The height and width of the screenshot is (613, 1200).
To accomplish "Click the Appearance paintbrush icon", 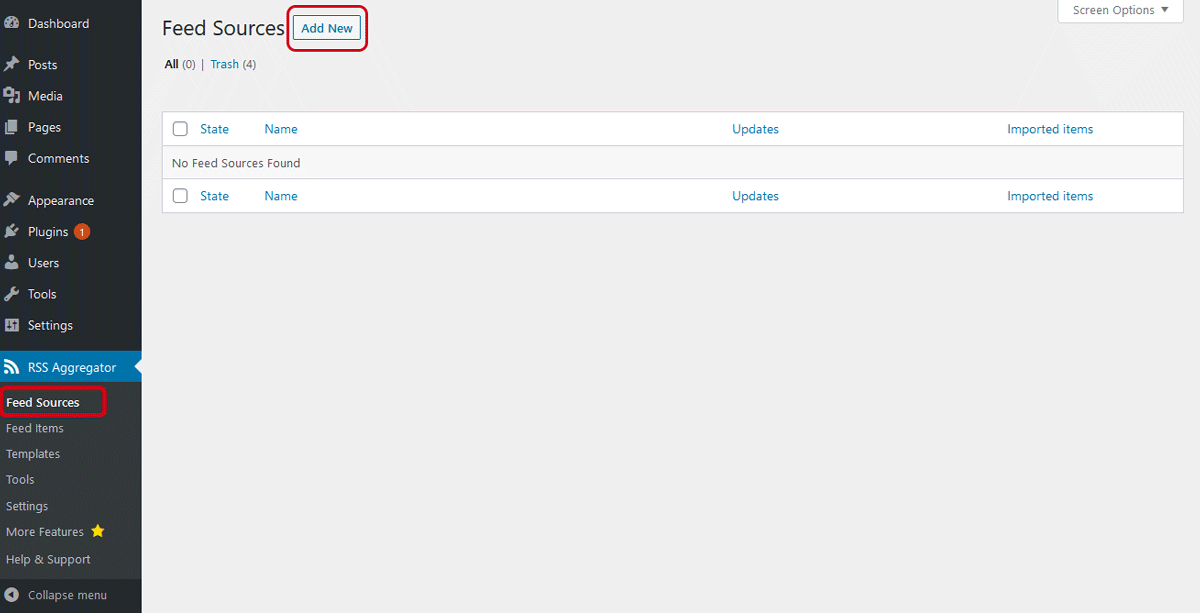I will click(x=12, y=200).
